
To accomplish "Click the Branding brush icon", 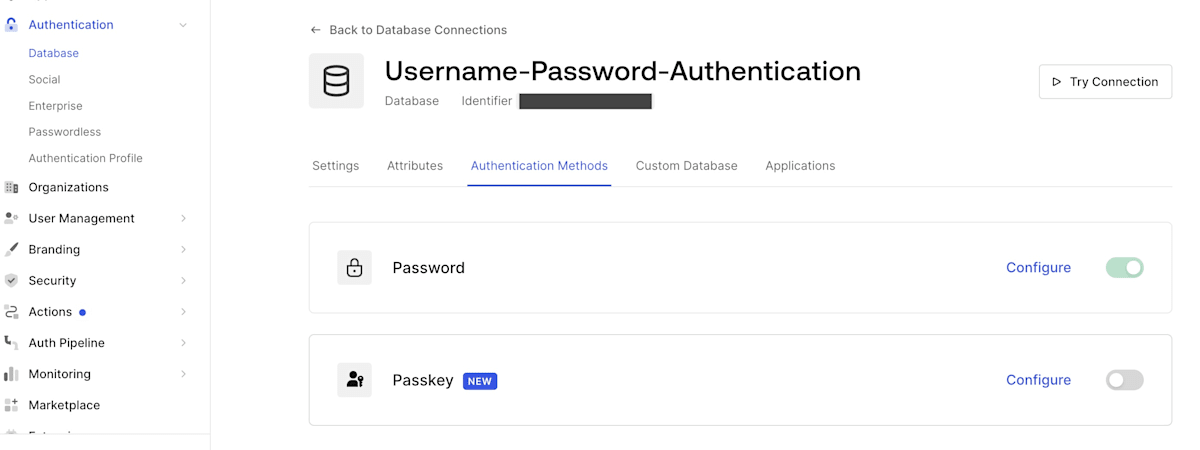I will click(12, 249).
